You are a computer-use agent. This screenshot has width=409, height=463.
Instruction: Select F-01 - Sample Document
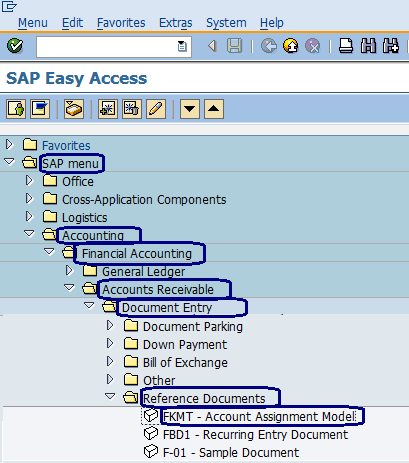point(231,453)
